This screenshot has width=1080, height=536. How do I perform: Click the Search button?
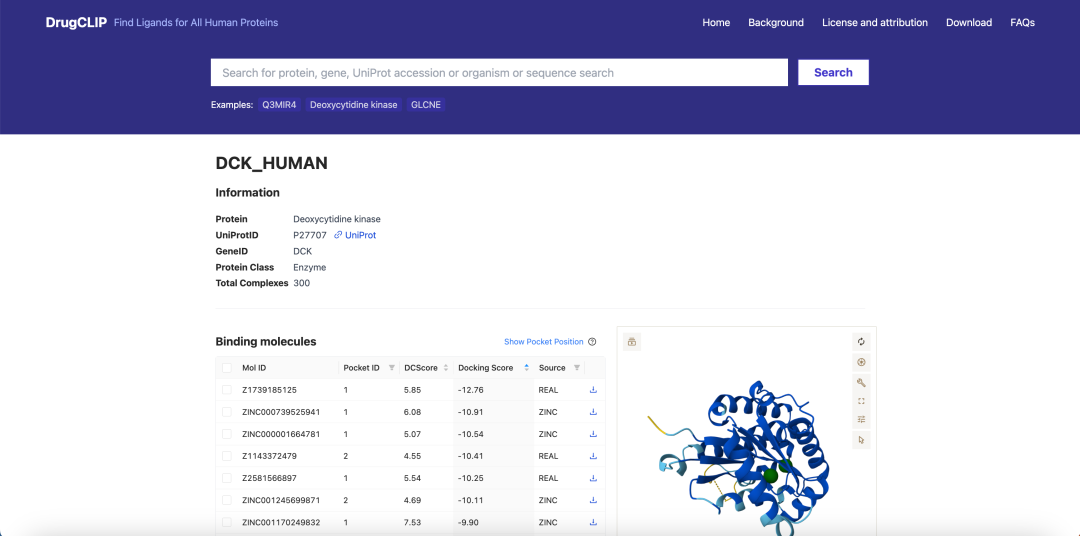coord(833,72)
